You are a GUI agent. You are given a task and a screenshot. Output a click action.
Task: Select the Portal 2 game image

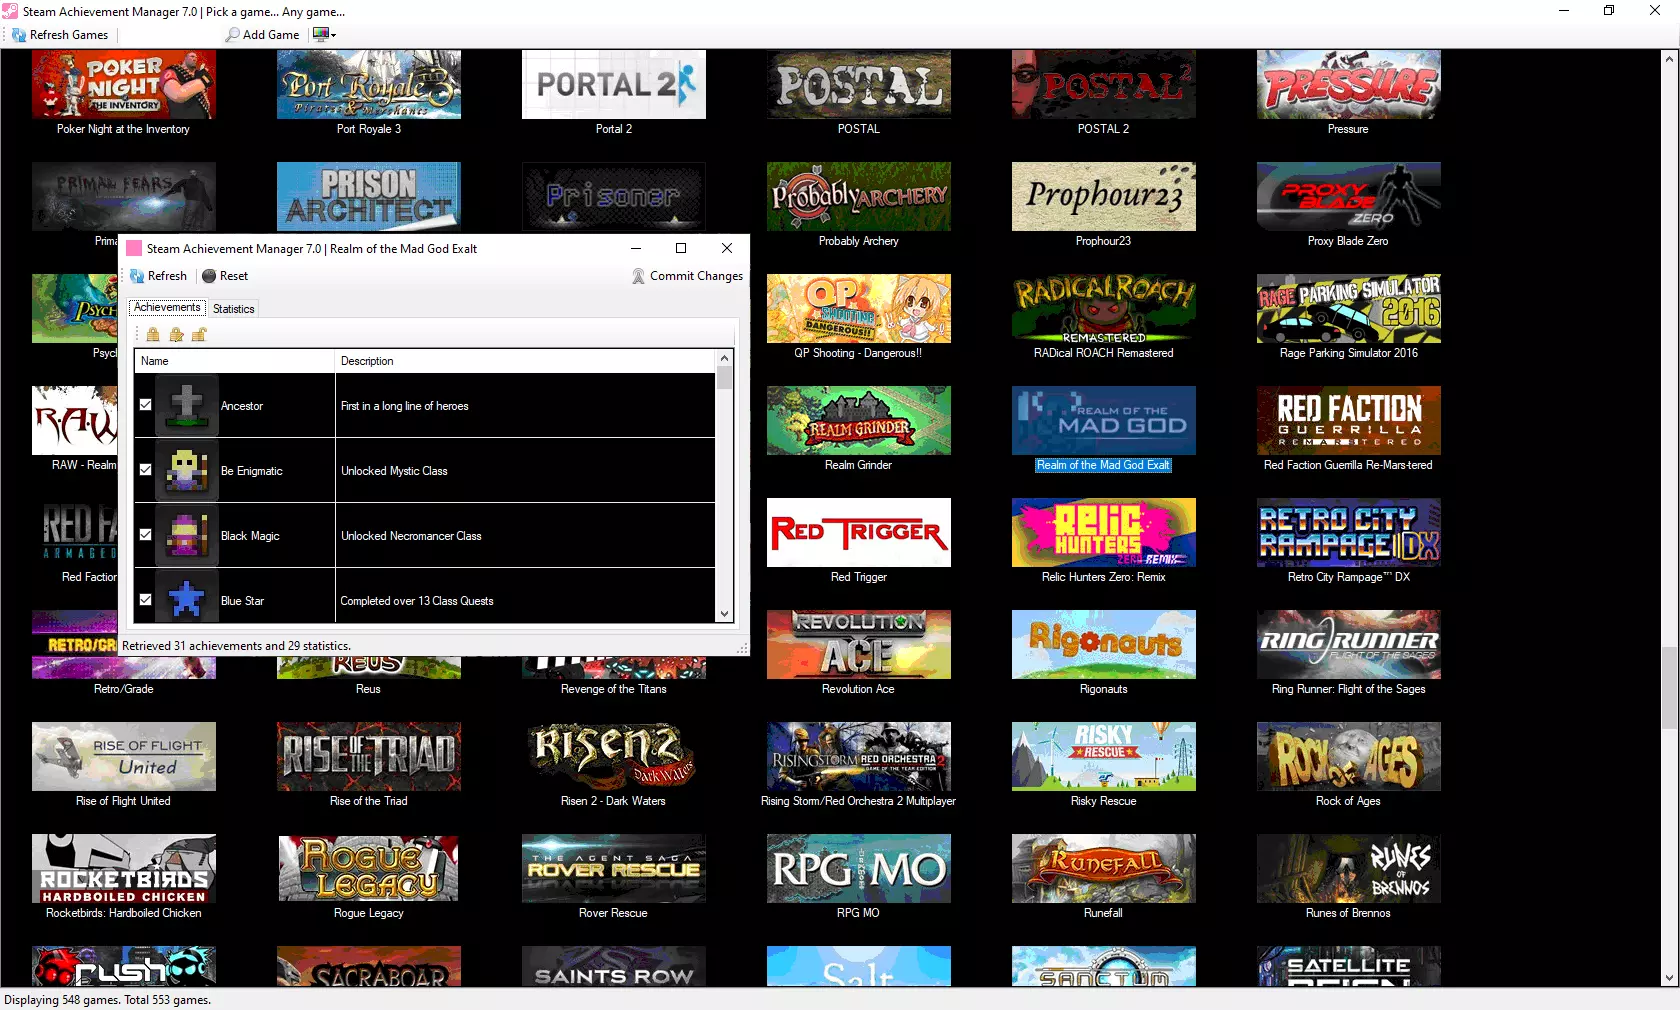click(614, 85)
